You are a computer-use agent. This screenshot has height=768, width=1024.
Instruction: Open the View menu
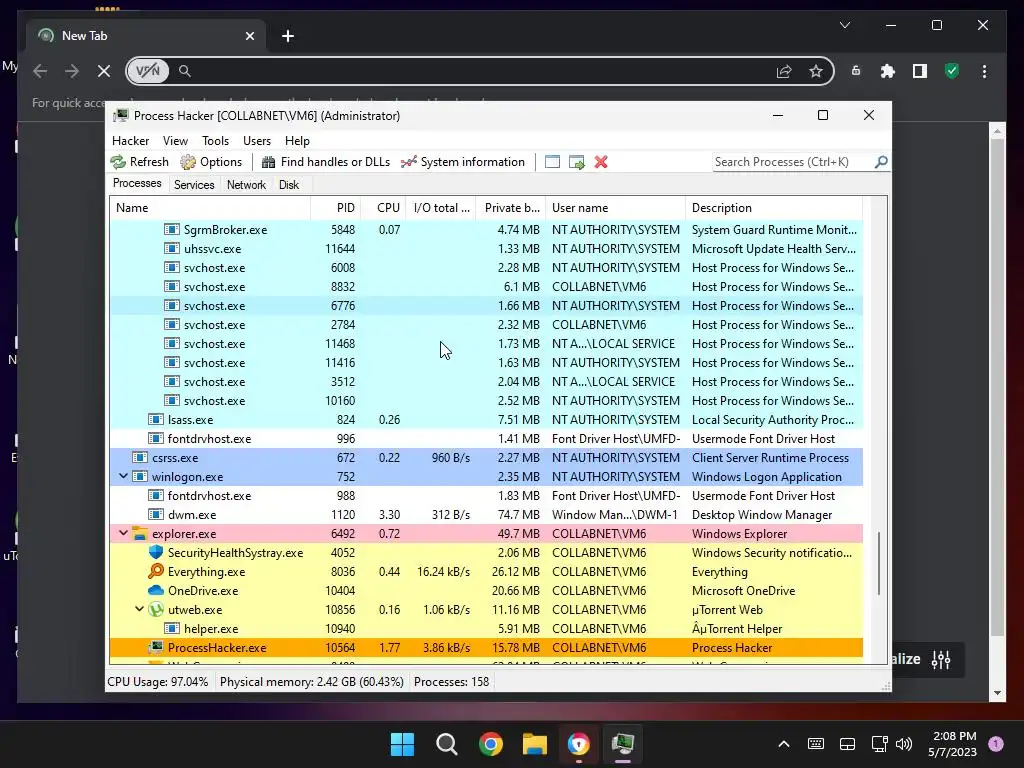pos(175,141)
